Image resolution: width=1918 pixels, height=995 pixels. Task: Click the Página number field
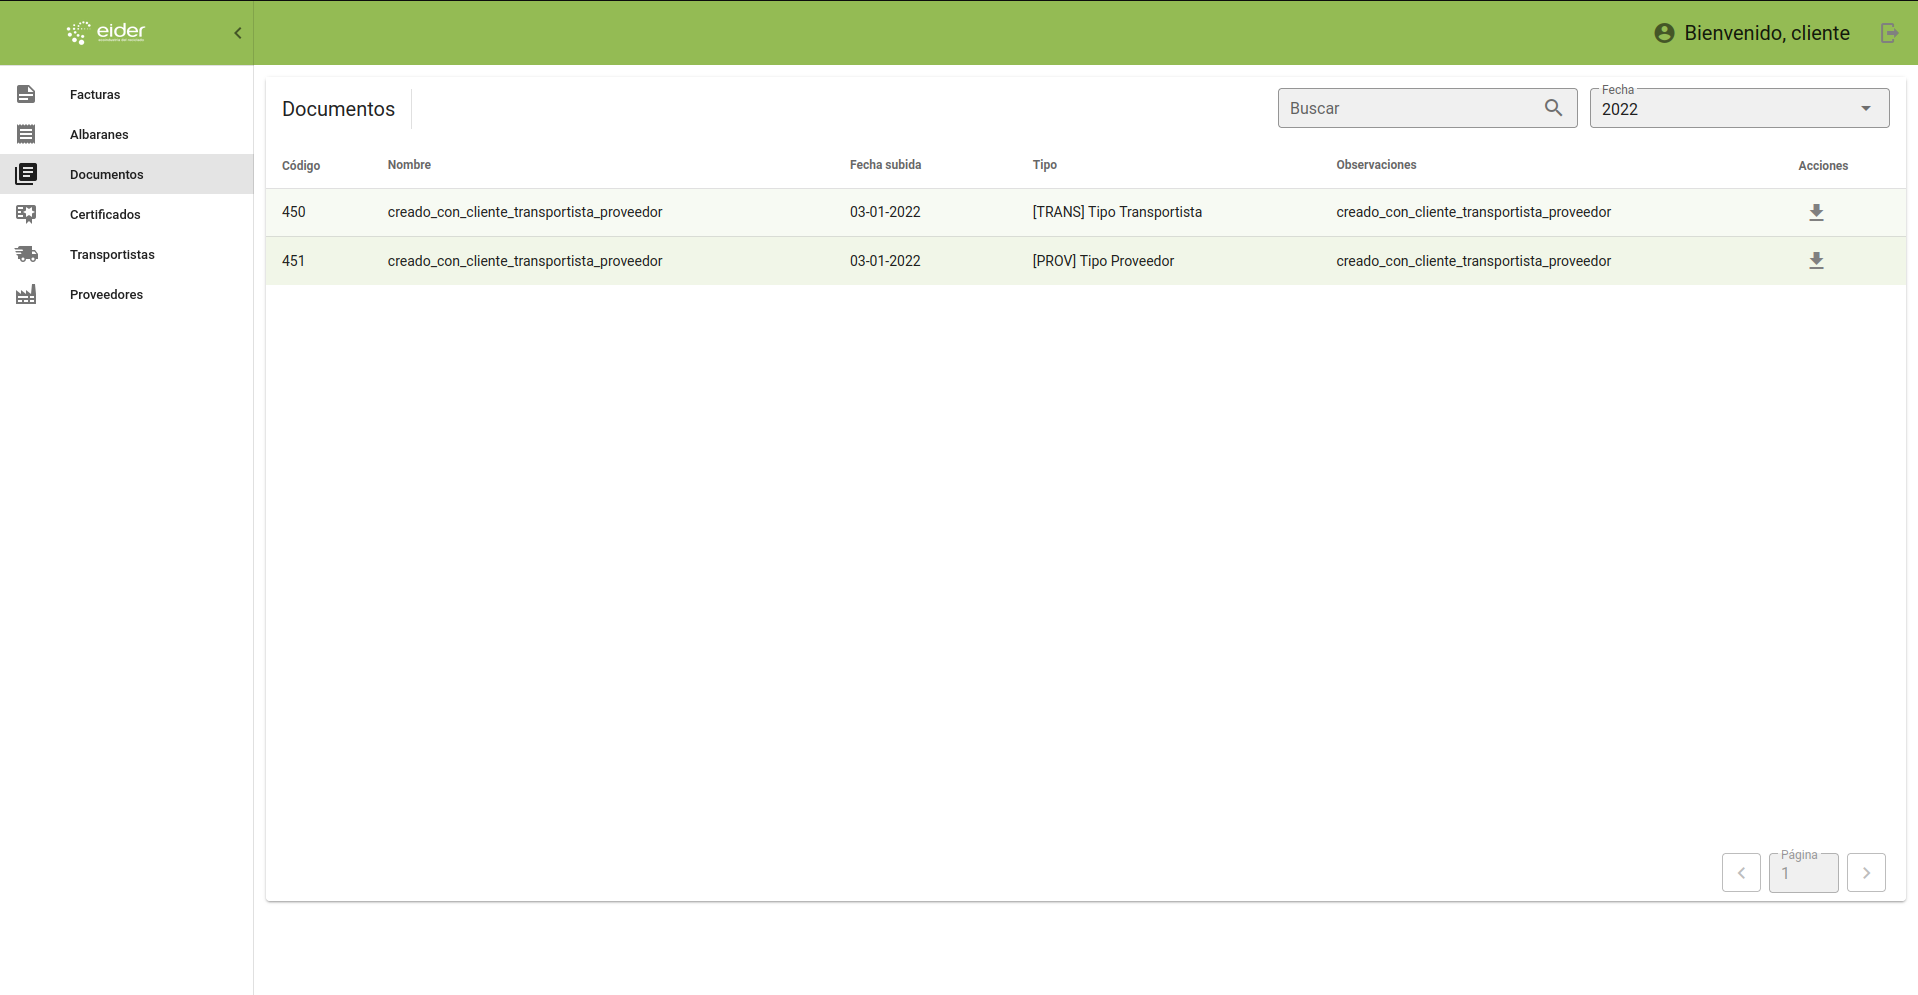point(1803,873)
